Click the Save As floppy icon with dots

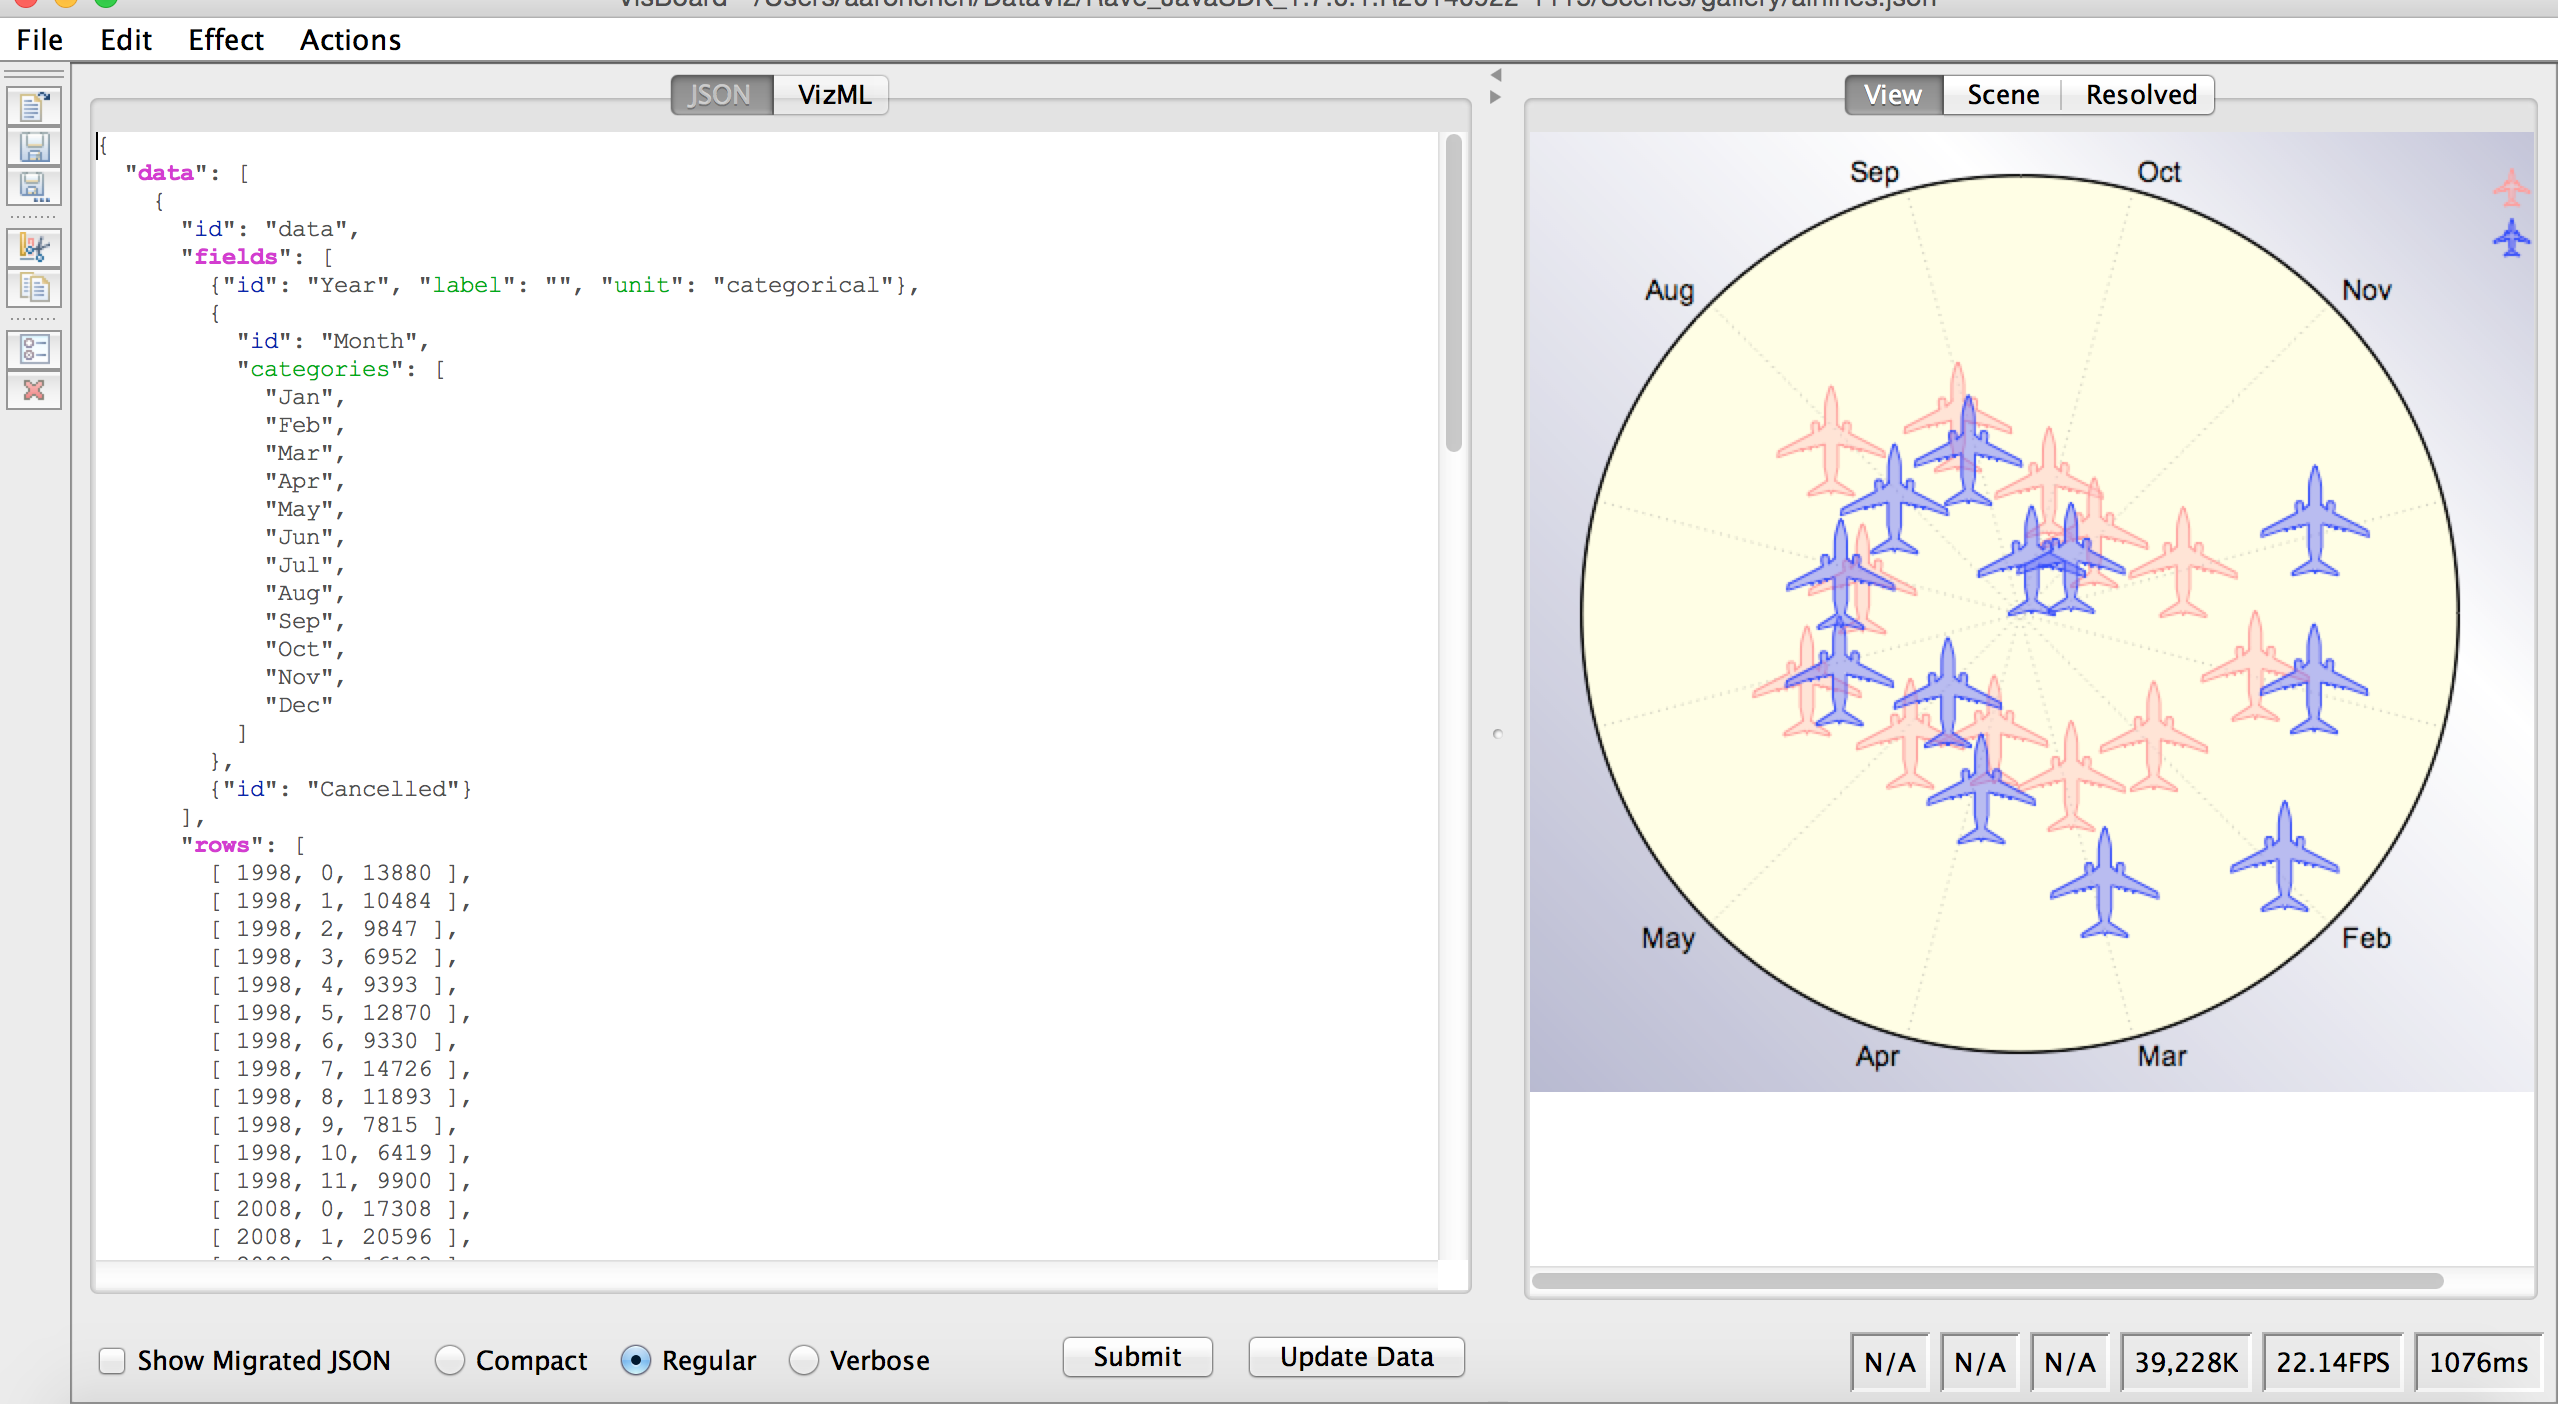pos(34,187)
